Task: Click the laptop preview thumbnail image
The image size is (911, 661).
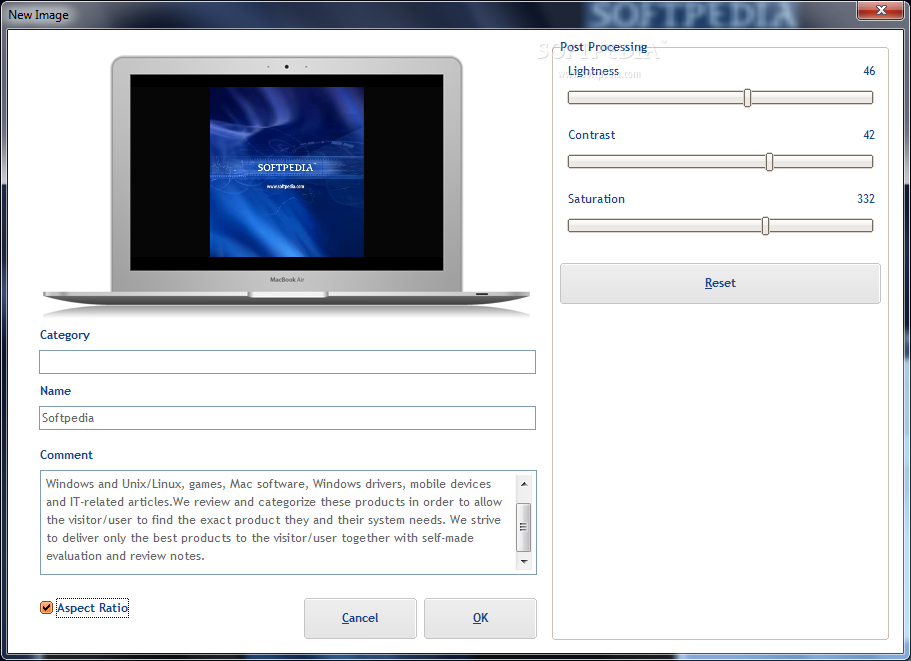Action: point(286,185)
